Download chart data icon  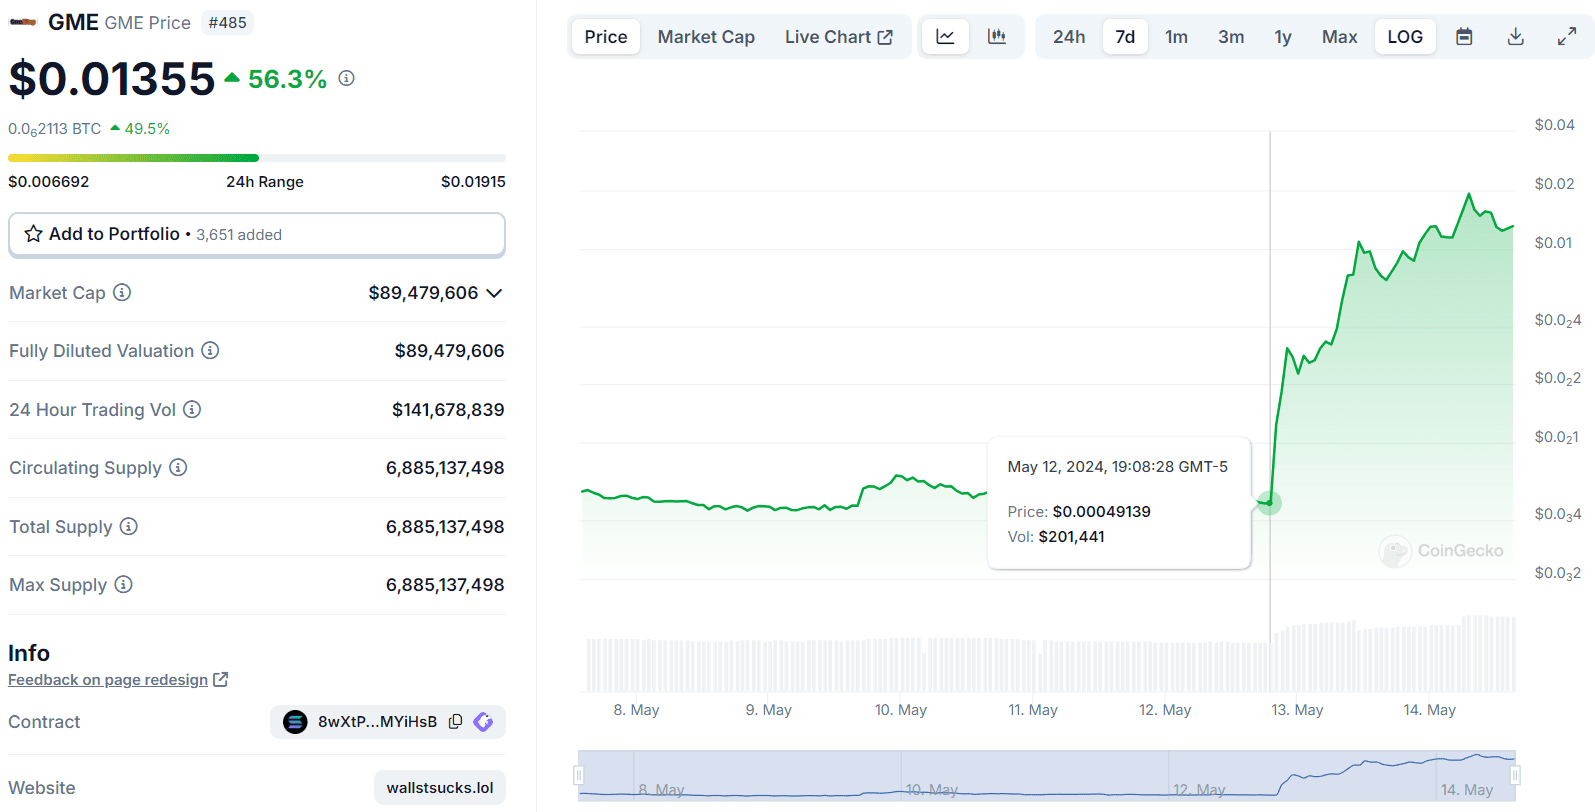pyautogui.click(x=1516, y=37)
